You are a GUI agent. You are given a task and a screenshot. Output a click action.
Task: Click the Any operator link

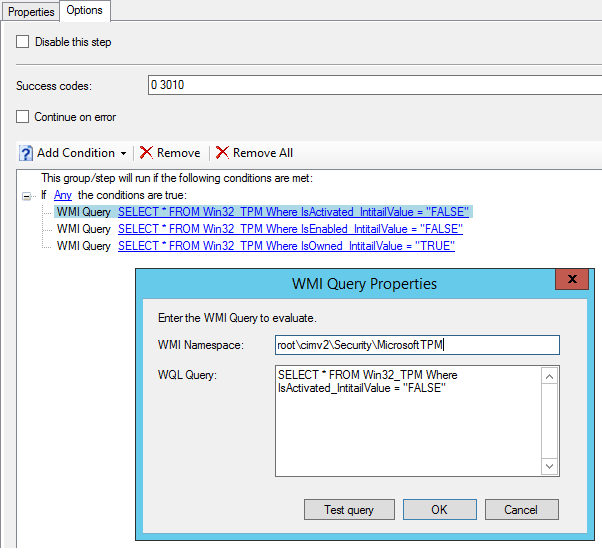63,195
